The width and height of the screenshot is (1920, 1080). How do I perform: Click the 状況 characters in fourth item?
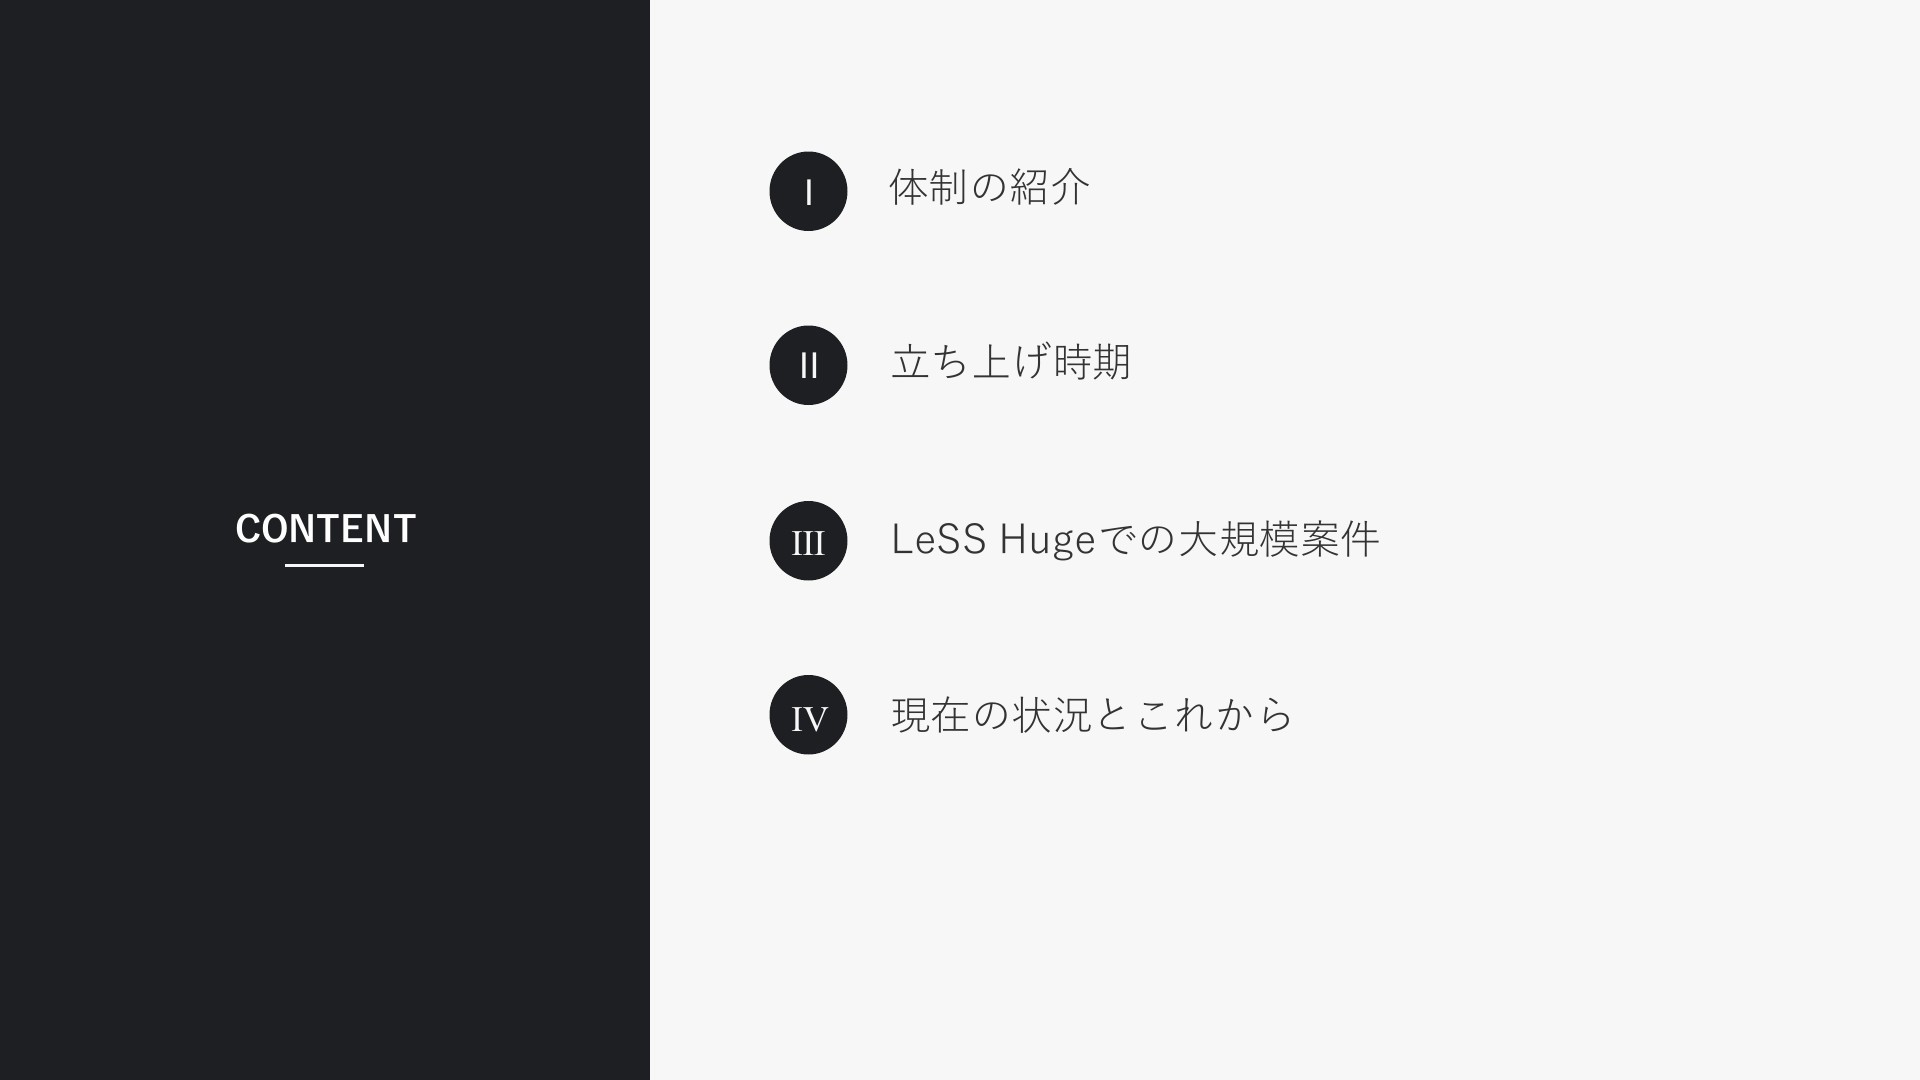pyautogui.click(x=1052, y=714)
